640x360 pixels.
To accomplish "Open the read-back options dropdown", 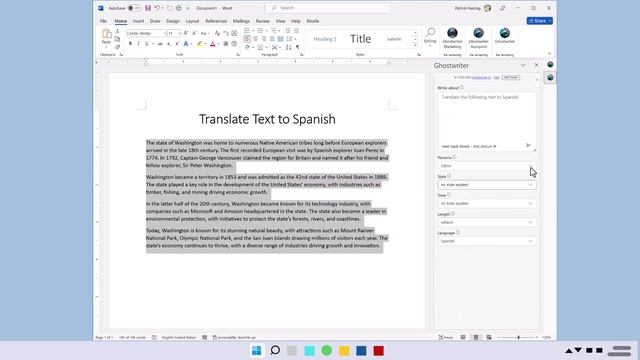I will click(469, 146).
